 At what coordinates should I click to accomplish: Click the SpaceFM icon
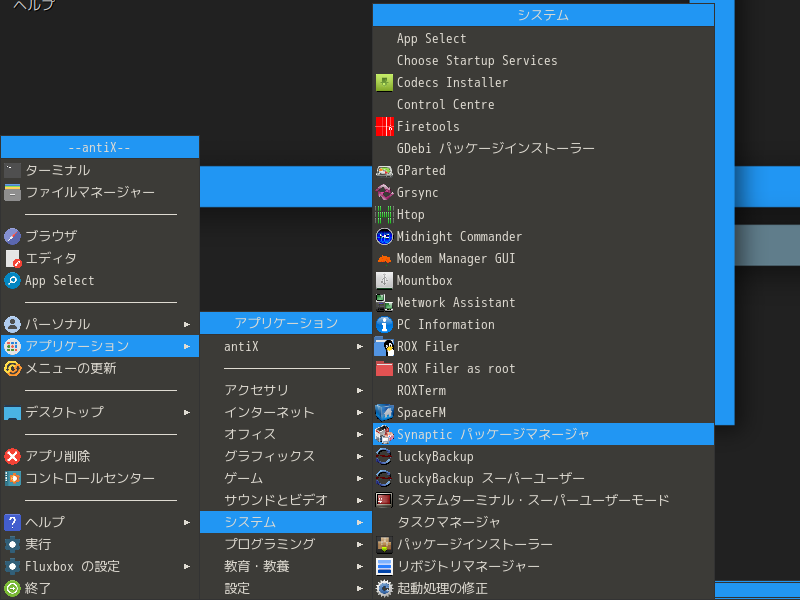coord(384,412)
